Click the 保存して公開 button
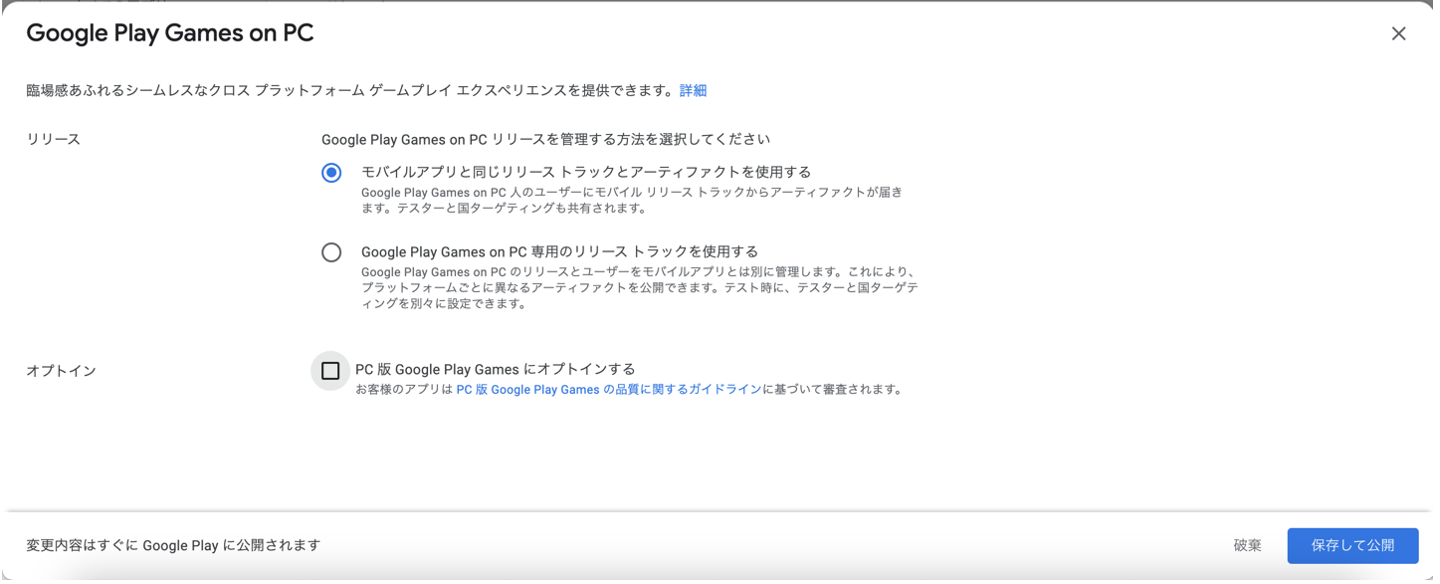1440x584 pixels. coord(1352,546)
